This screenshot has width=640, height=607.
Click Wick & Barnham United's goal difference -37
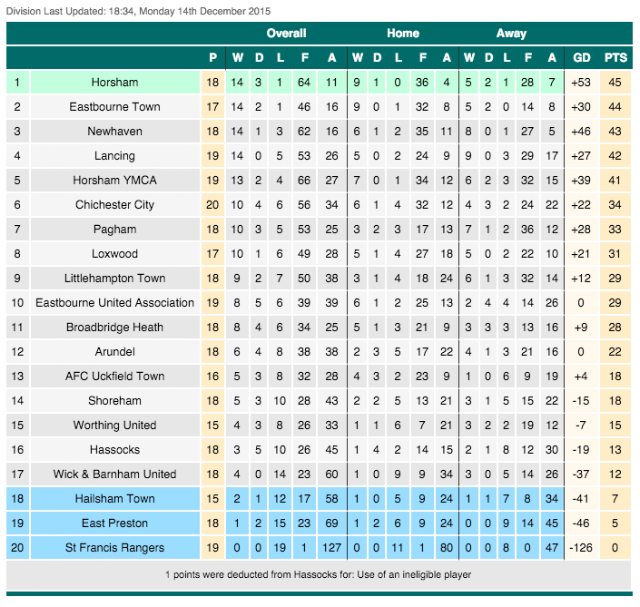pos(581,474)
